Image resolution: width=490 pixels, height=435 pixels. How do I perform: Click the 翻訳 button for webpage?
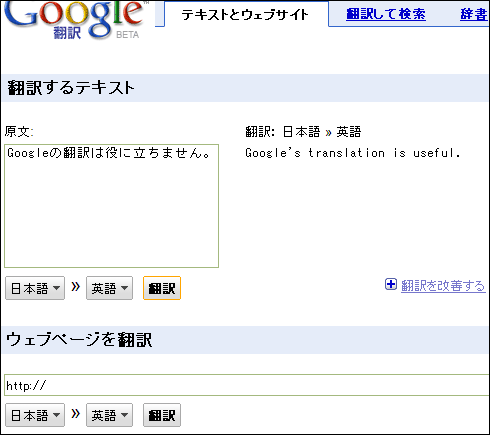pyautogui.click(x=162, y=415)
